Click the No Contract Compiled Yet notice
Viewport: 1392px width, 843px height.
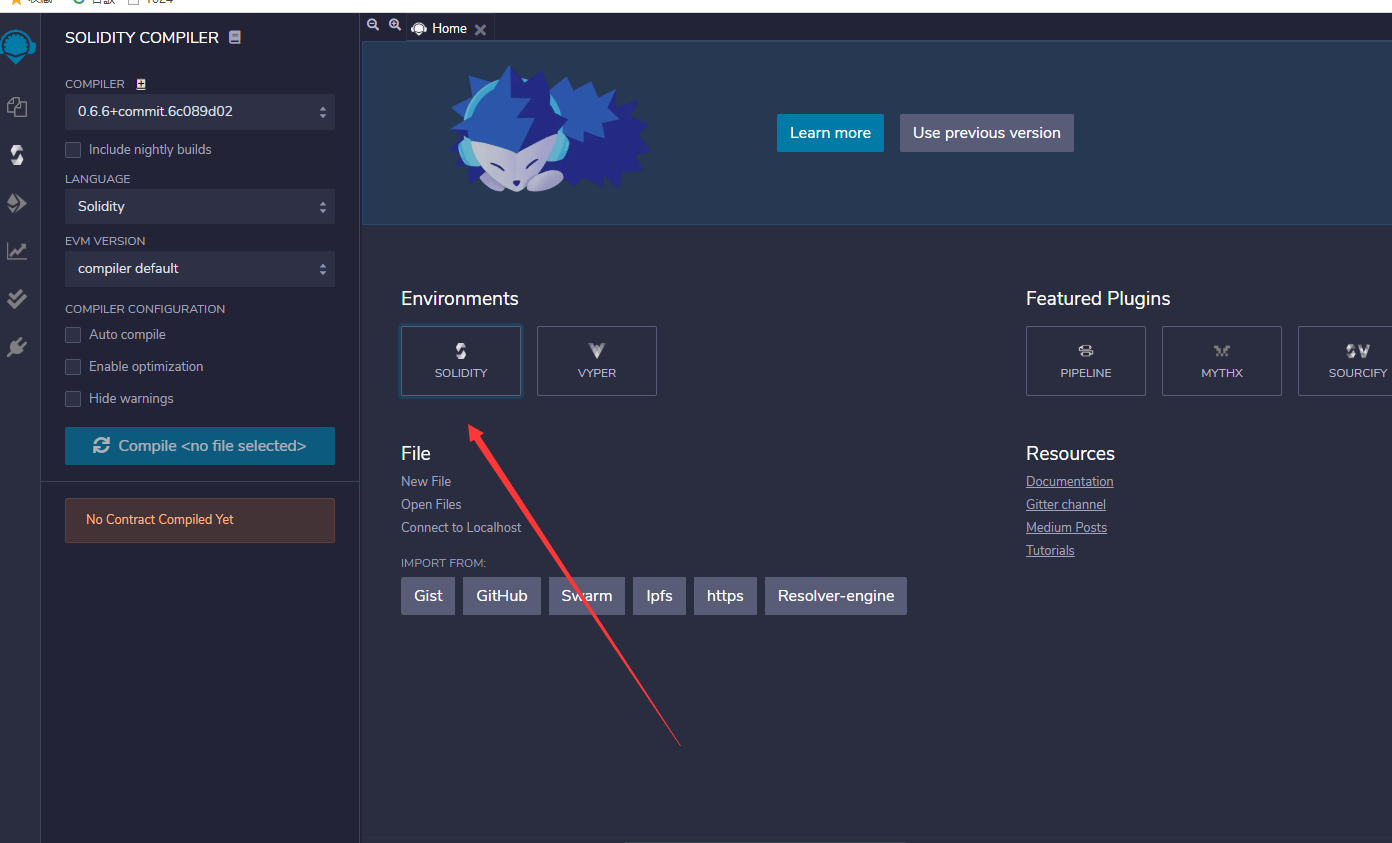(200, 520)
